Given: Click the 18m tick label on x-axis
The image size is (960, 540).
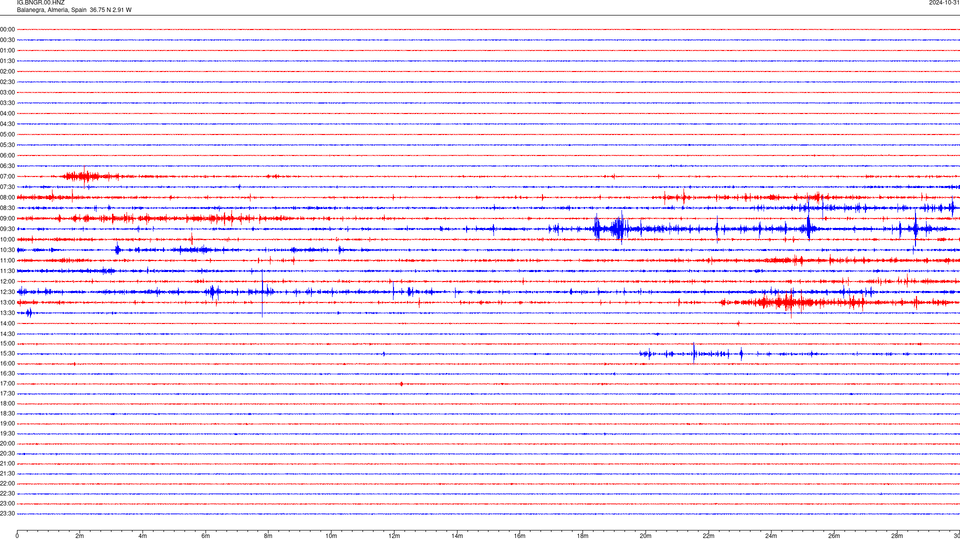Looking at the screenshot, I should [583, 536].
